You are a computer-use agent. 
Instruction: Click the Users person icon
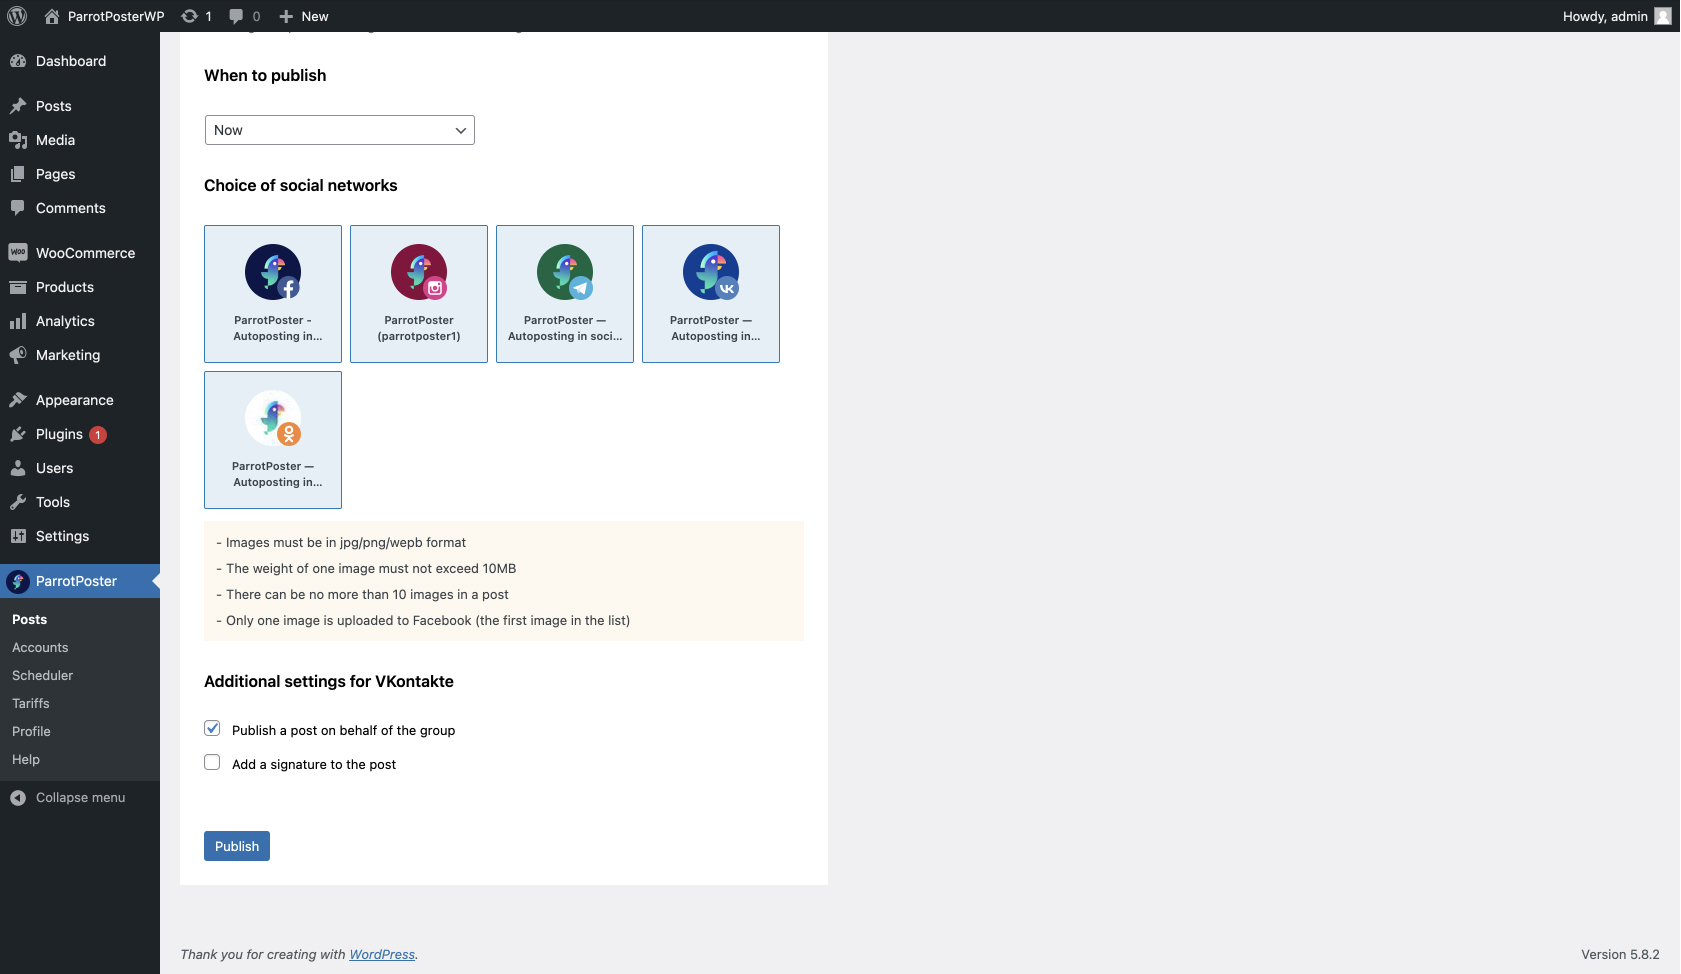[x=18, y=468]
